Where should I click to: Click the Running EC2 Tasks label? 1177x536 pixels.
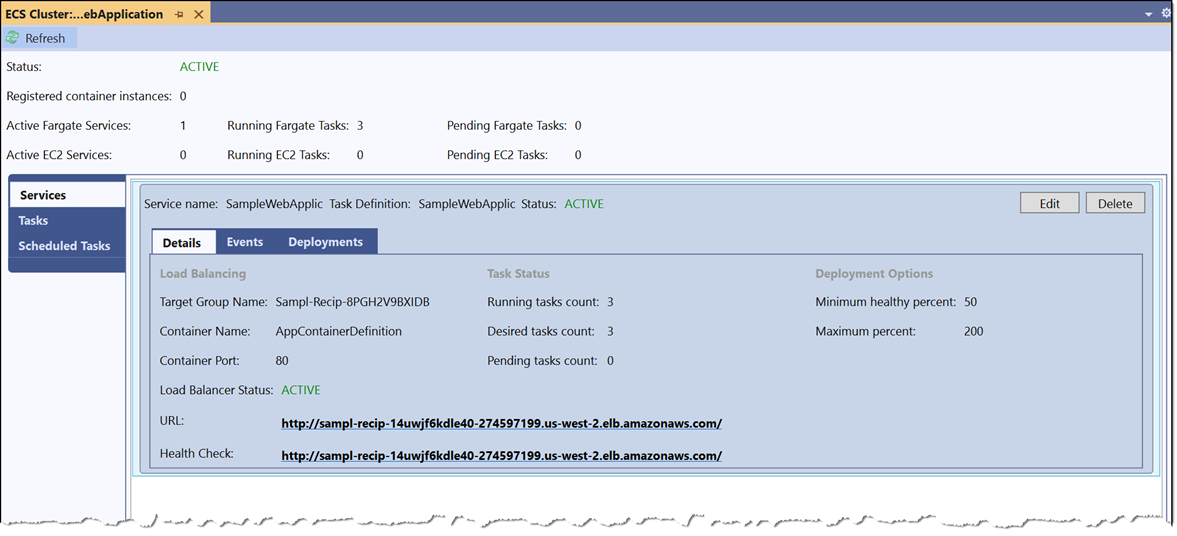[278, 155]
